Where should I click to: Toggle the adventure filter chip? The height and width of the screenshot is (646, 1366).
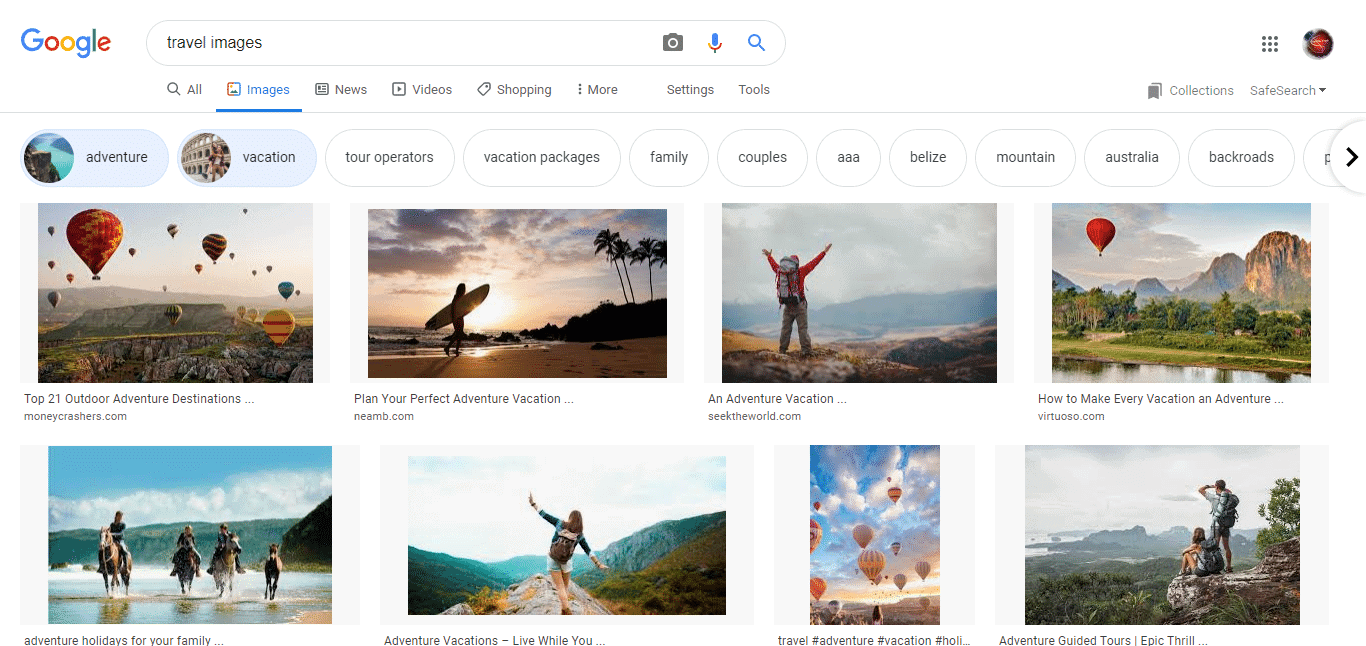coord(95,157)
